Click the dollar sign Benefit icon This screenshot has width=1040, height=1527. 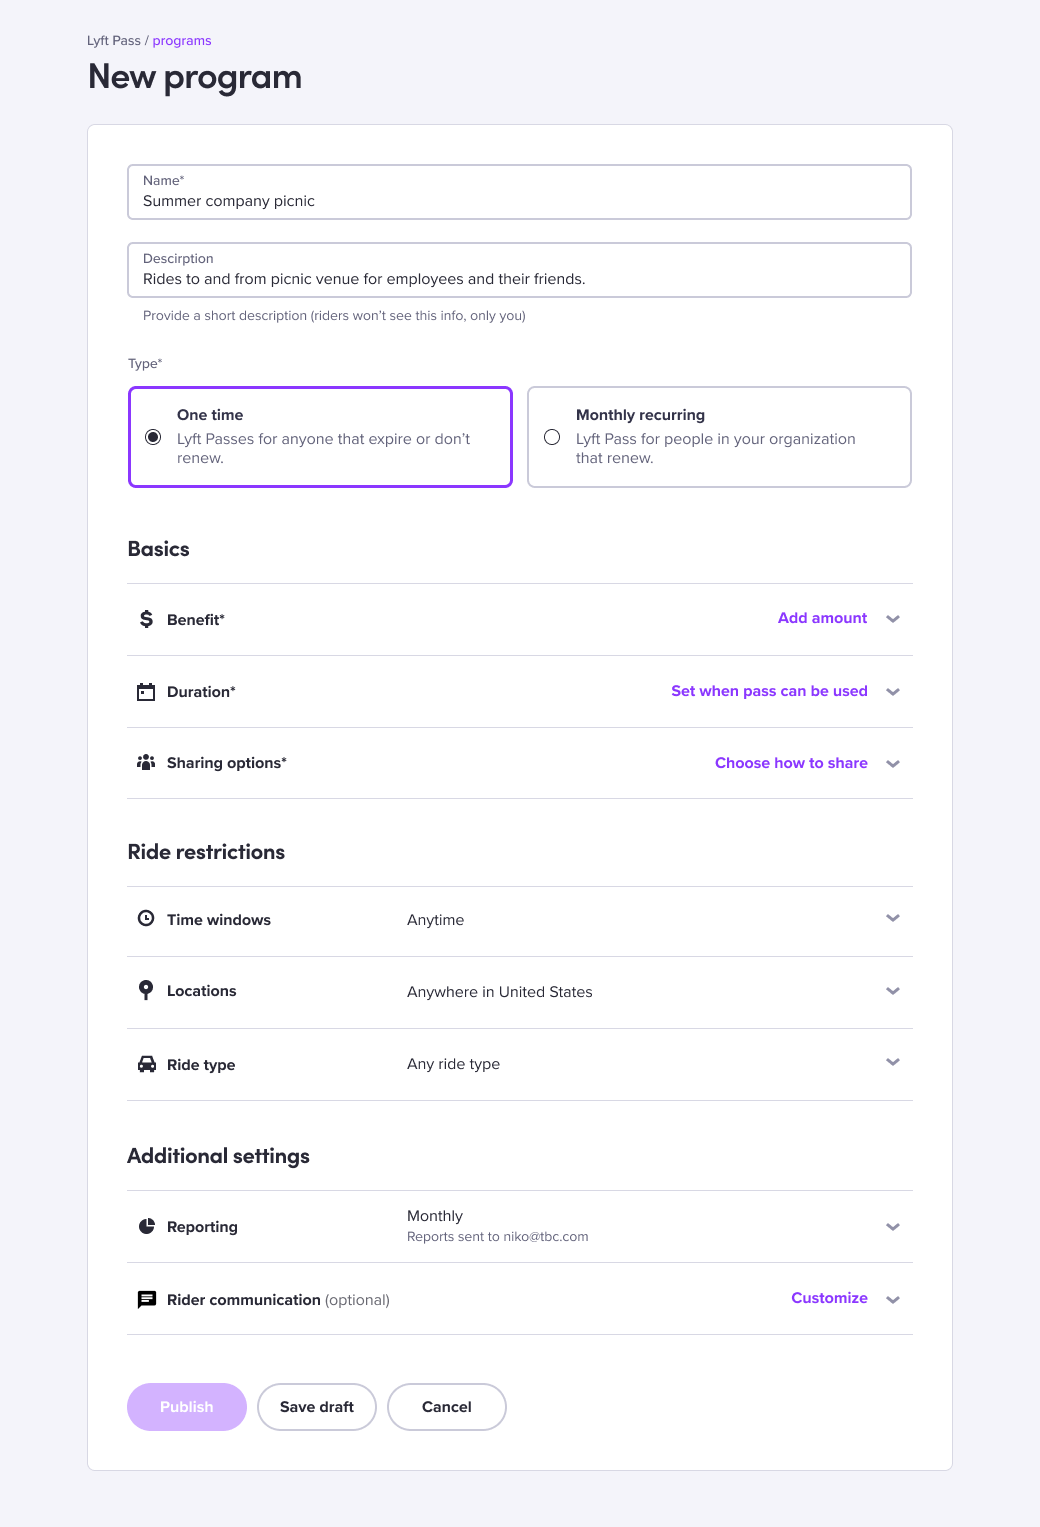click(x=146, y=619)
